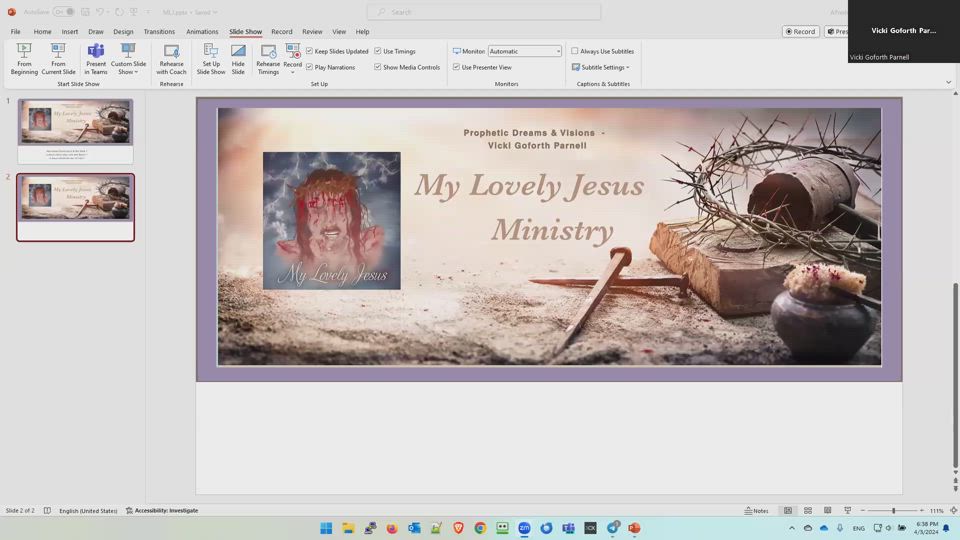
Task: Click the zoom slider in status bar
Action: pos(892,511)
